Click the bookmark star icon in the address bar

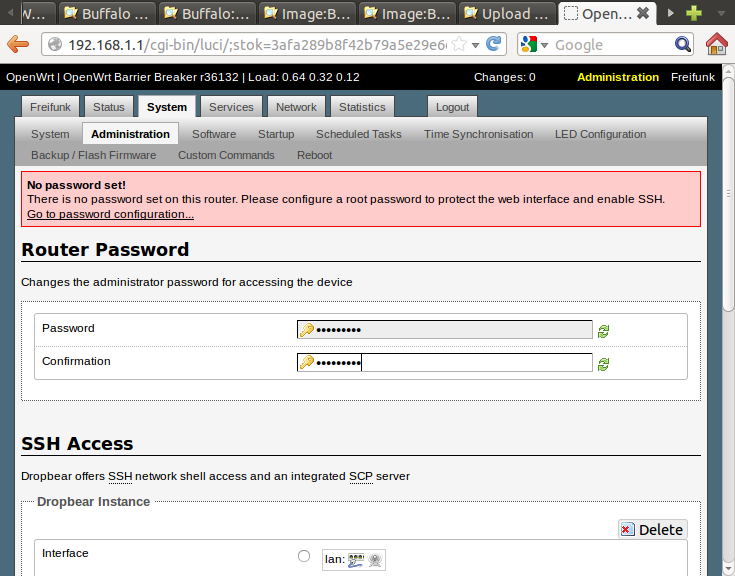pyautogui.click(x=459, y=45)
